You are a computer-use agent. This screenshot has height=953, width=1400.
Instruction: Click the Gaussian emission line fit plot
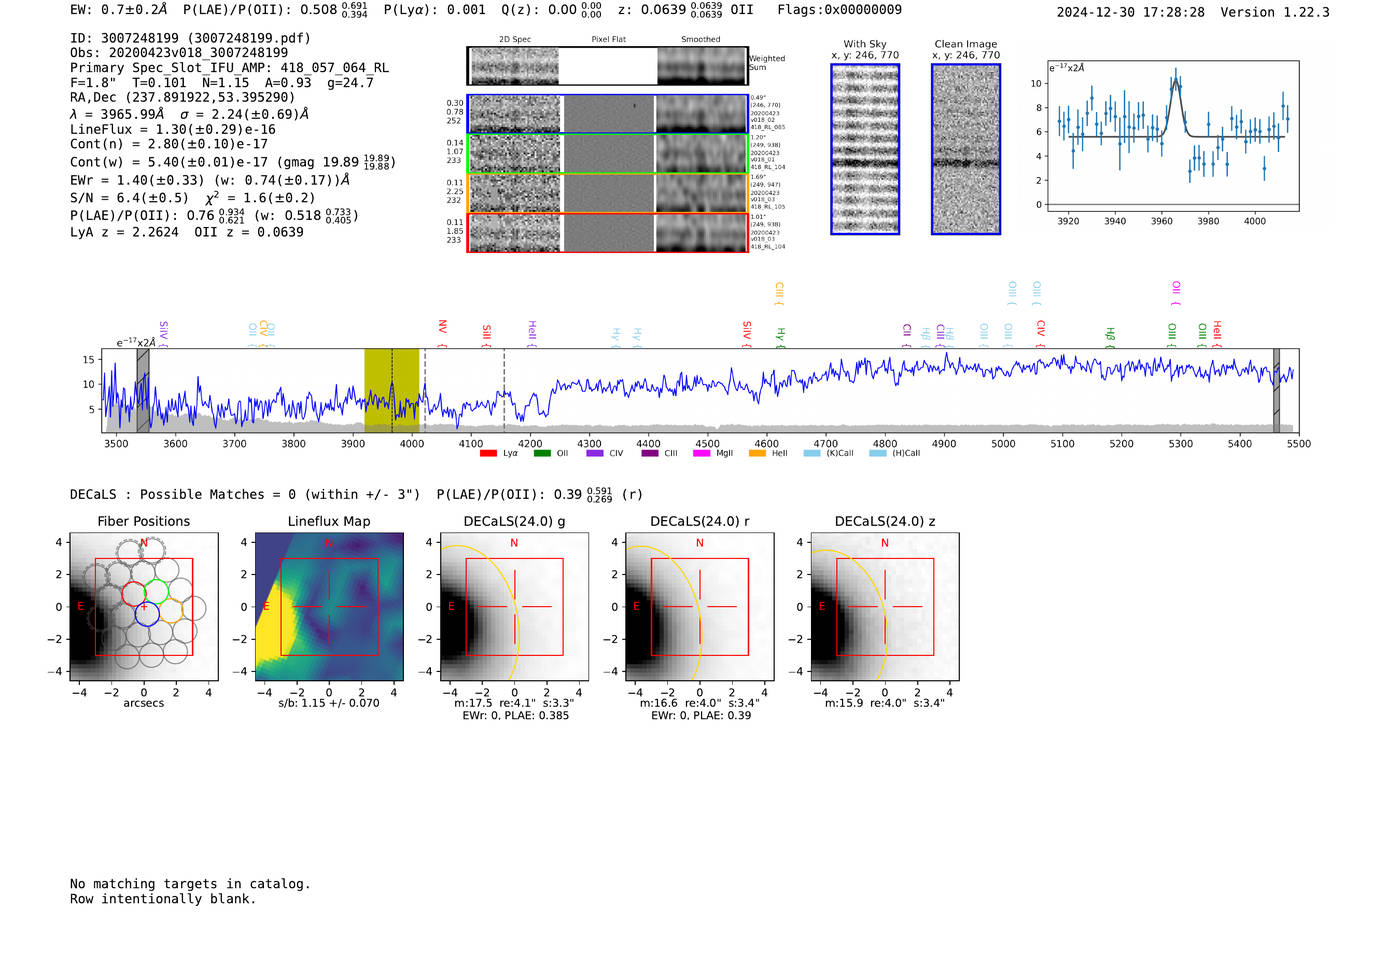coord(1172,136)
